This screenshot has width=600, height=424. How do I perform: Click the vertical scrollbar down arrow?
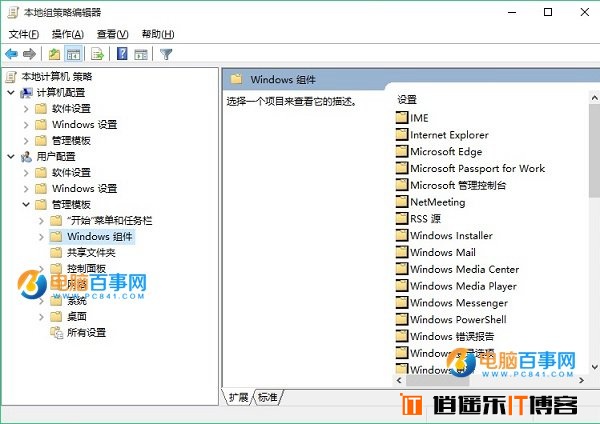[x=595, y=367]
